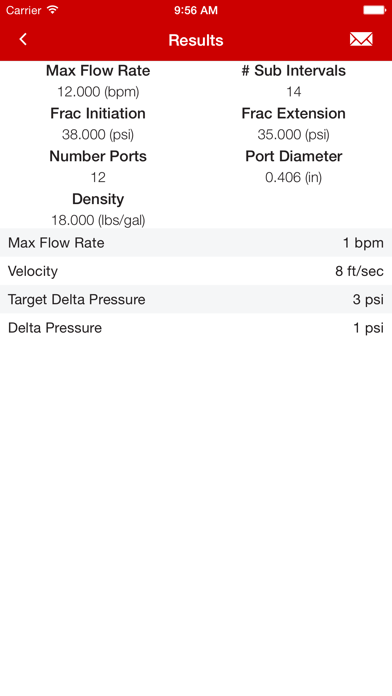The image size is (392, 696).
Task: Tap the Density heading
Action: (x=98, y=199)
